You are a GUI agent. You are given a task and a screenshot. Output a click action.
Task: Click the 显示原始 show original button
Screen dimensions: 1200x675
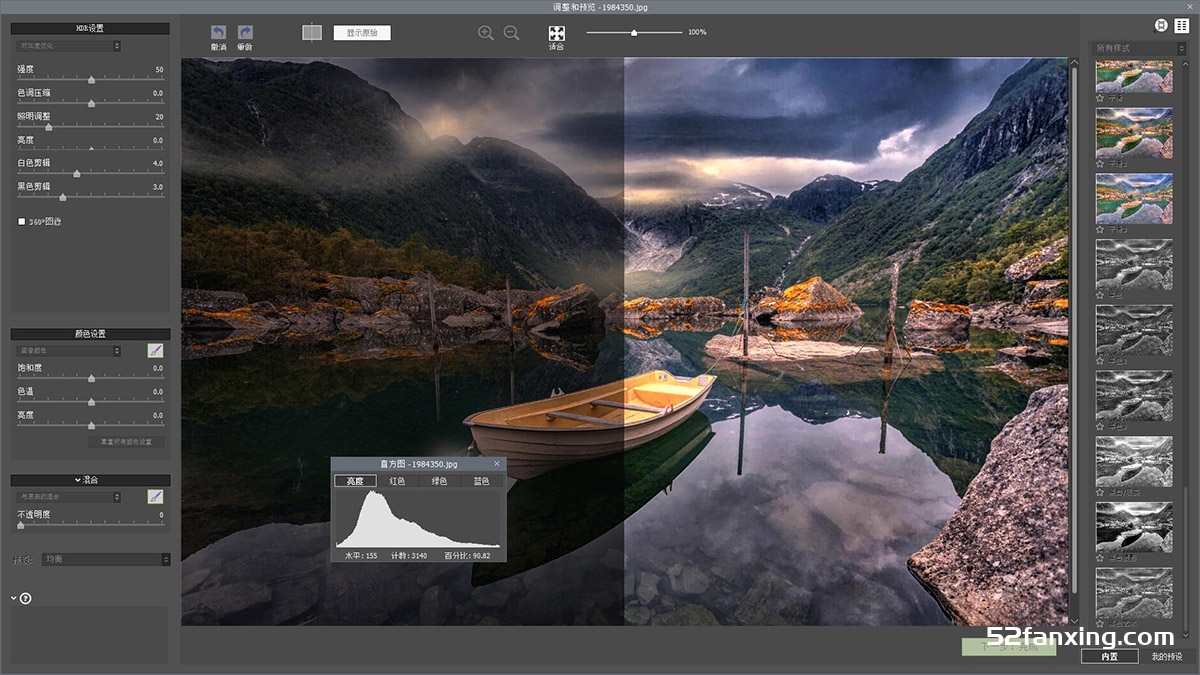362,33
